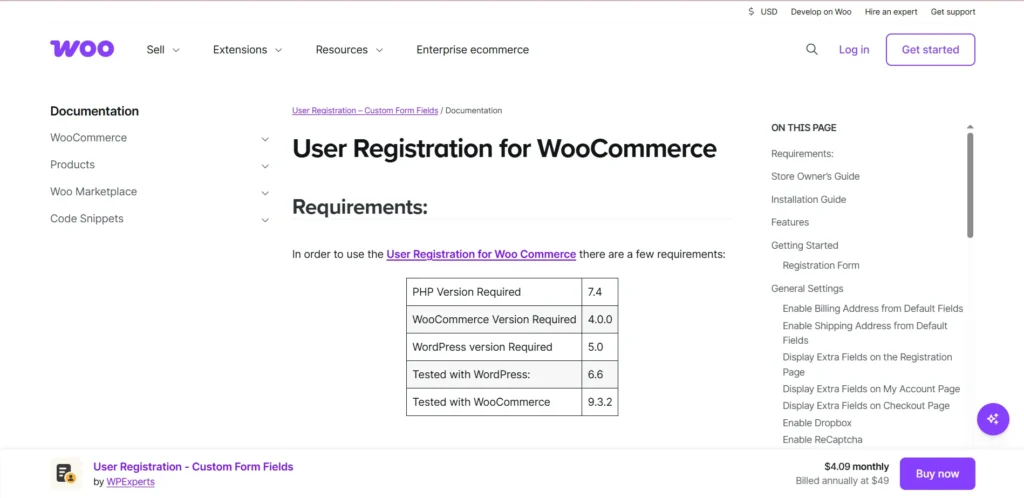This screenshot has height=498, width=1024.
Task: Select the WordPress version Required cell
Action: (x=494, y=347)
